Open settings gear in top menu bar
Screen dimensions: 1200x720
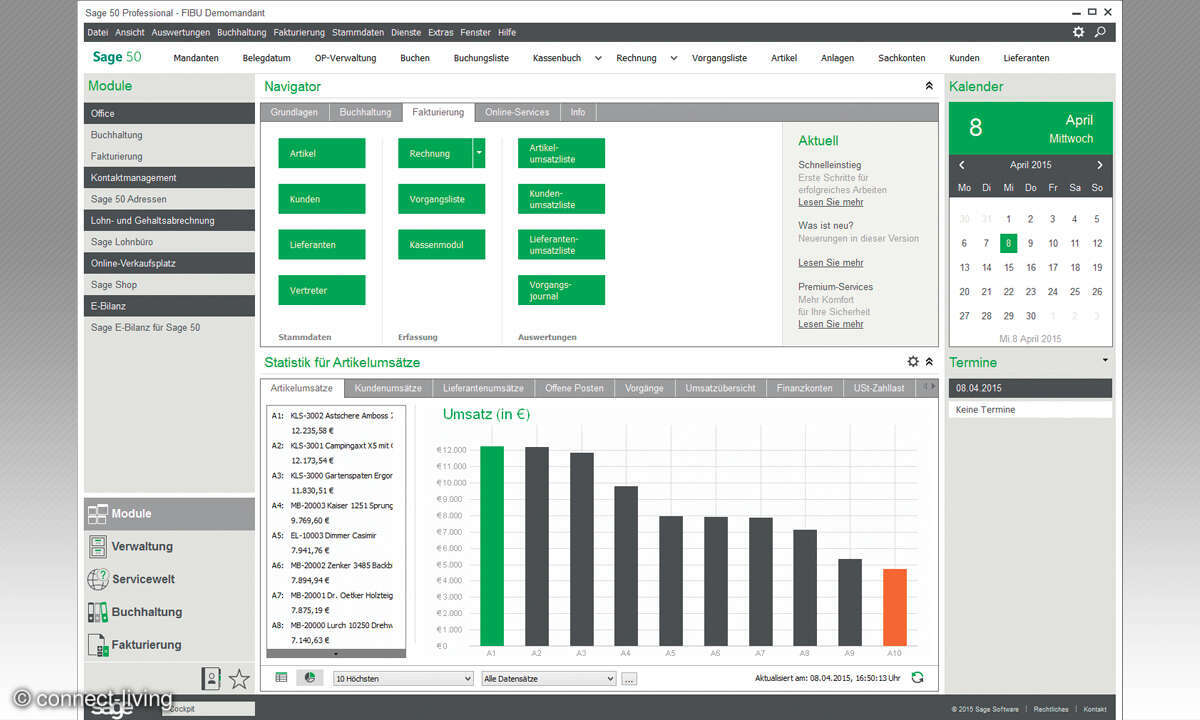pos(1078,32)
